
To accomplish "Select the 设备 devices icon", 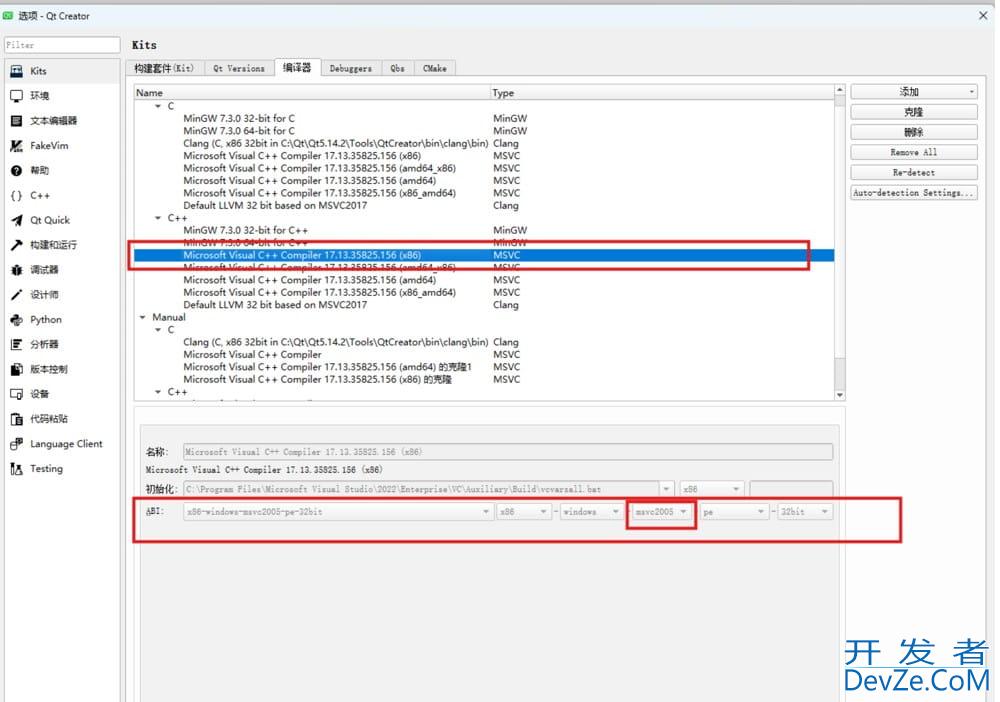I will coord(17,394).
